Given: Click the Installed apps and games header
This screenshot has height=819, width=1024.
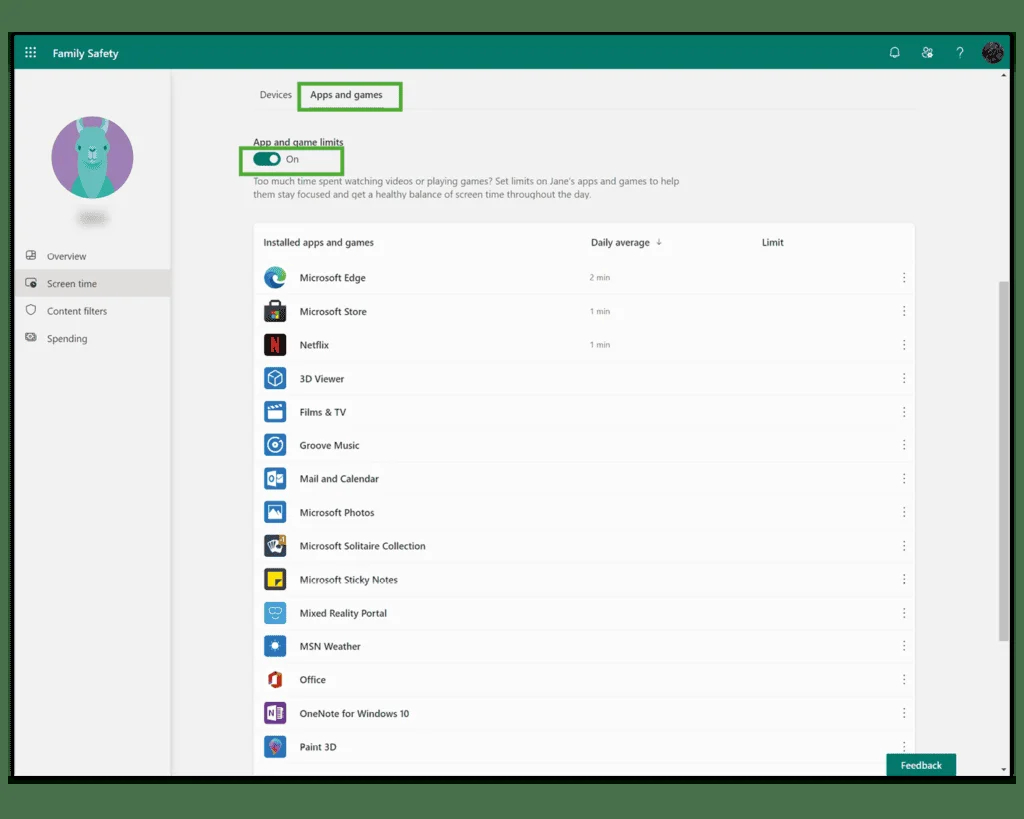Looking at the screenshot, I should (x=319, y=242).
